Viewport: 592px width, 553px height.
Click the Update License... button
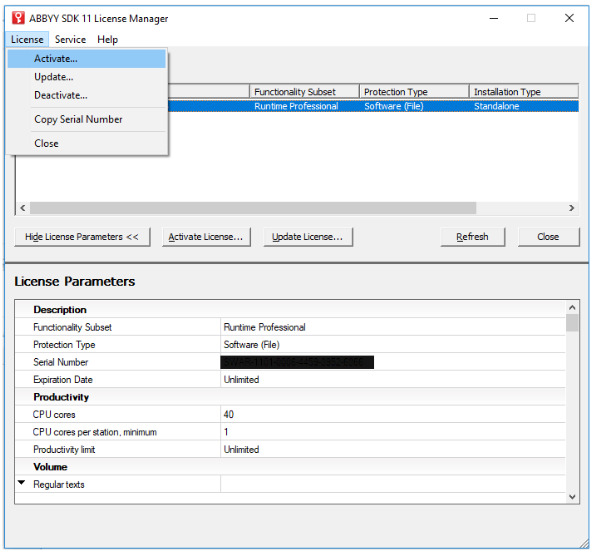tap(308, 237)
